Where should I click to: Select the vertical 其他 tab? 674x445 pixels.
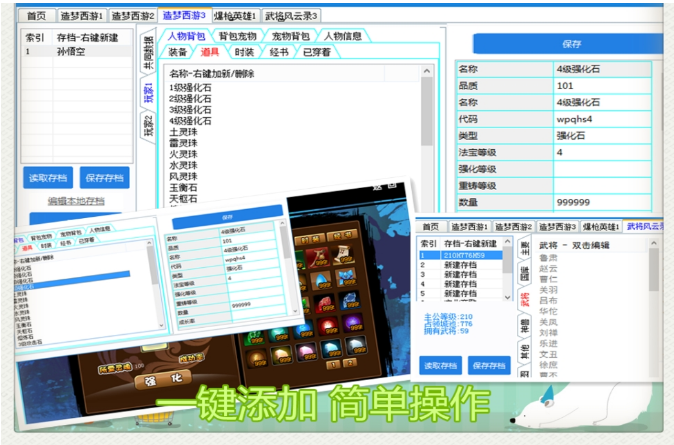point(525,351)
